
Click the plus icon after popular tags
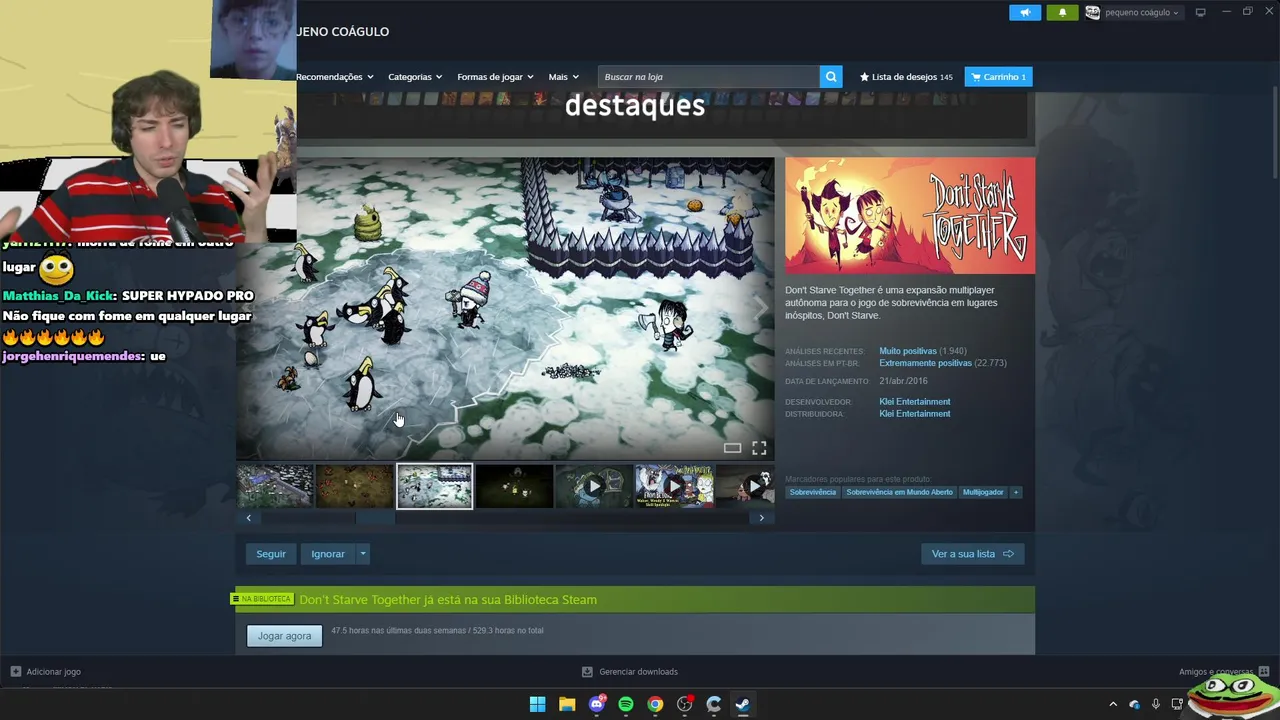click(1016, 492)
